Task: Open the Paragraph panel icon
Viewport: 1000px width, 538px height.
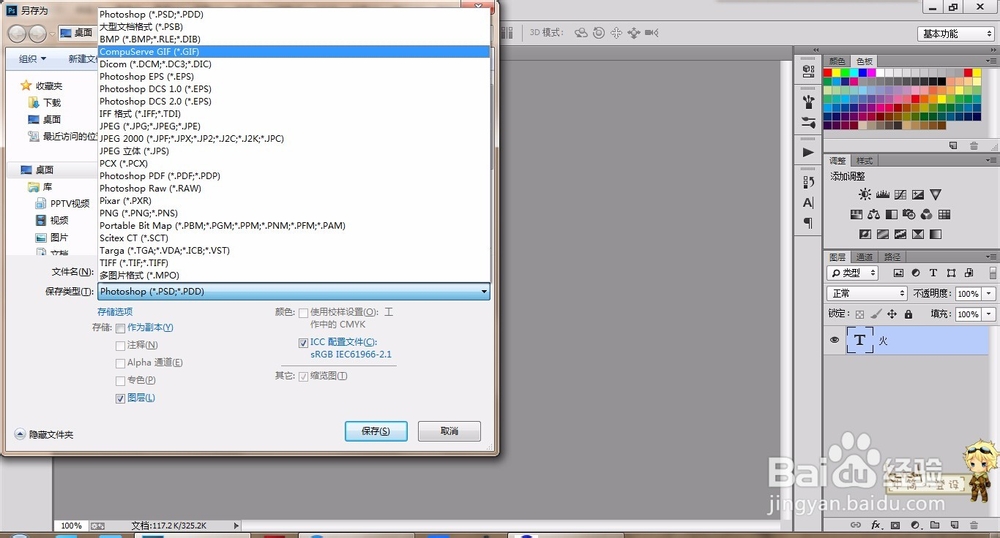Action: 808,222
